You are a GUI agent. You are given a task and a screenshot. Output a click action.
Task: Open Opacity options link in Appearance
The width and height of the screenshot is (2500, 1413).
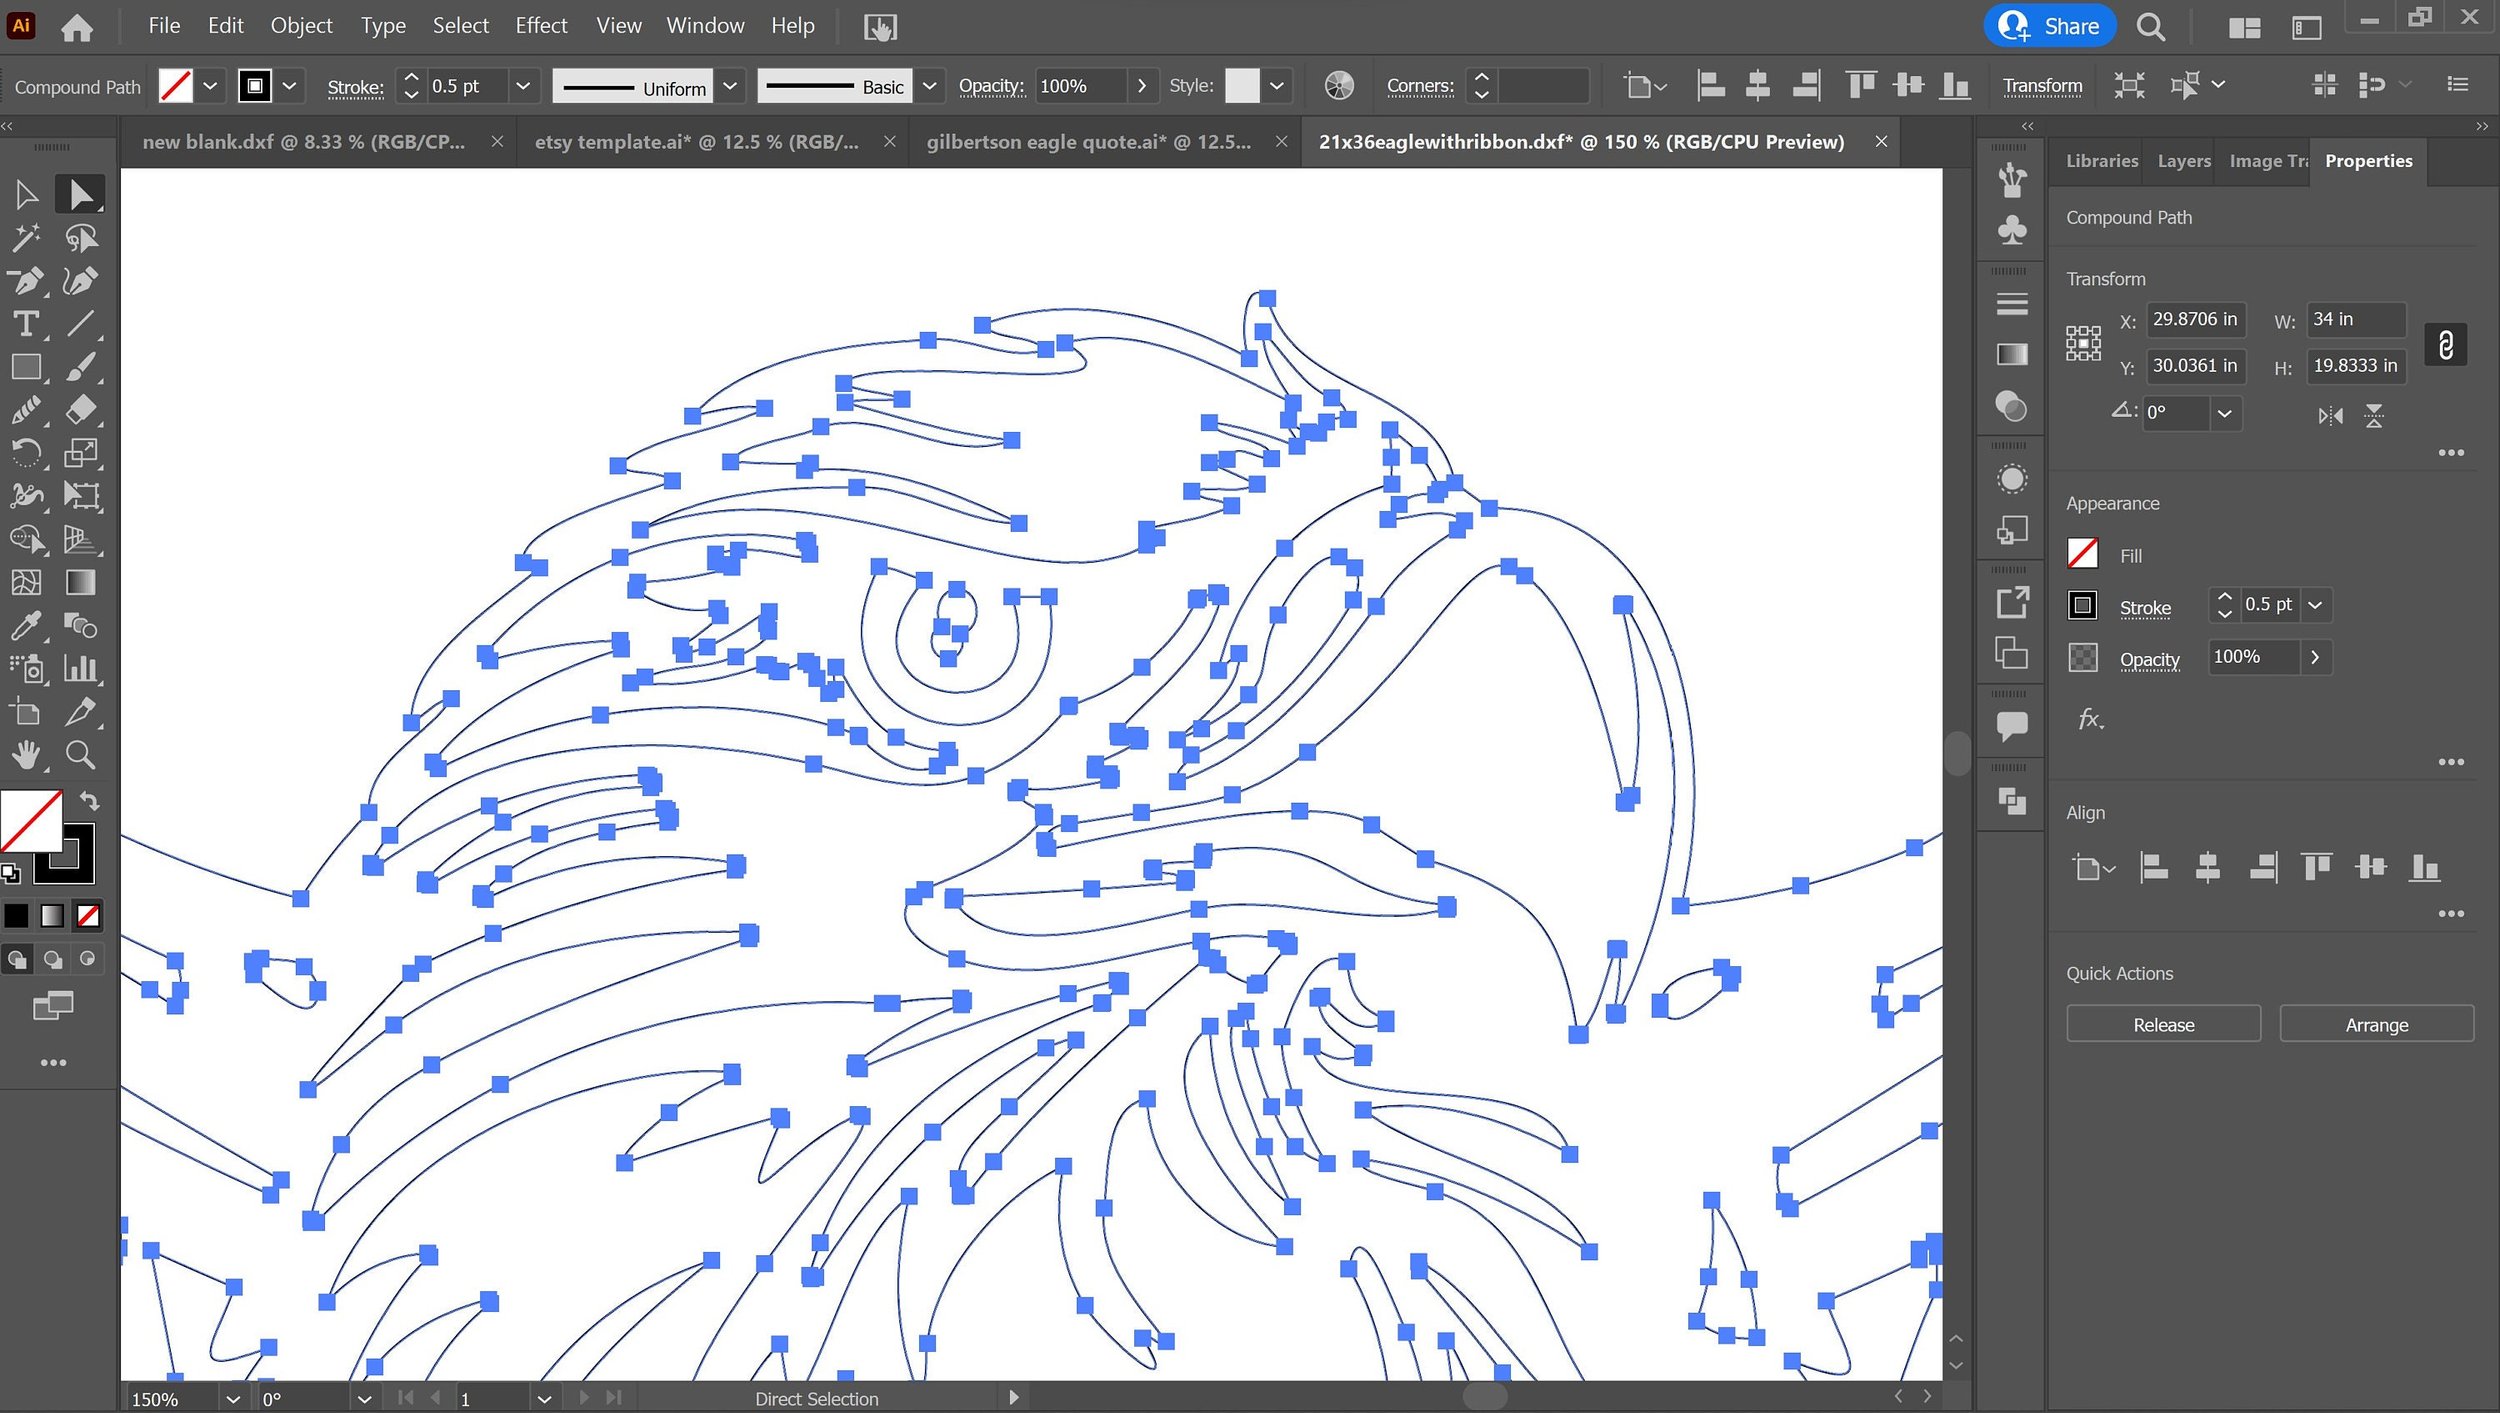(x=2149, y=659)
